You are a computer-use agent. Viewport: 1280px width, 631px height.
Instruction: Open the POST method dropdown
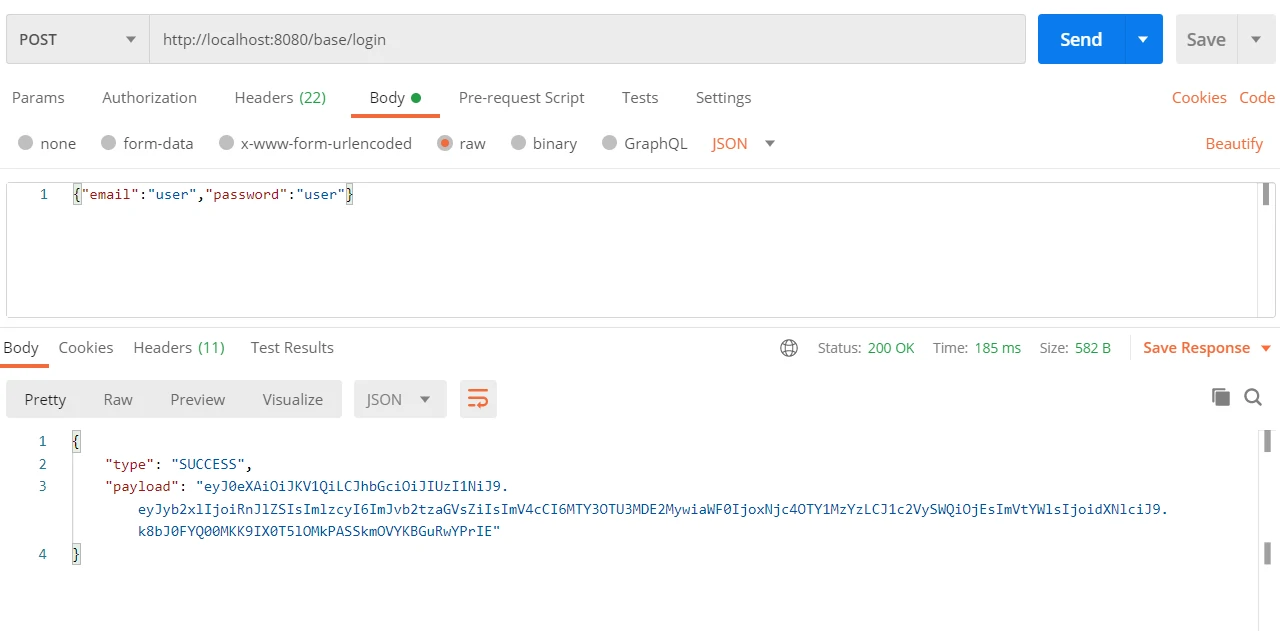coord(78,39)
